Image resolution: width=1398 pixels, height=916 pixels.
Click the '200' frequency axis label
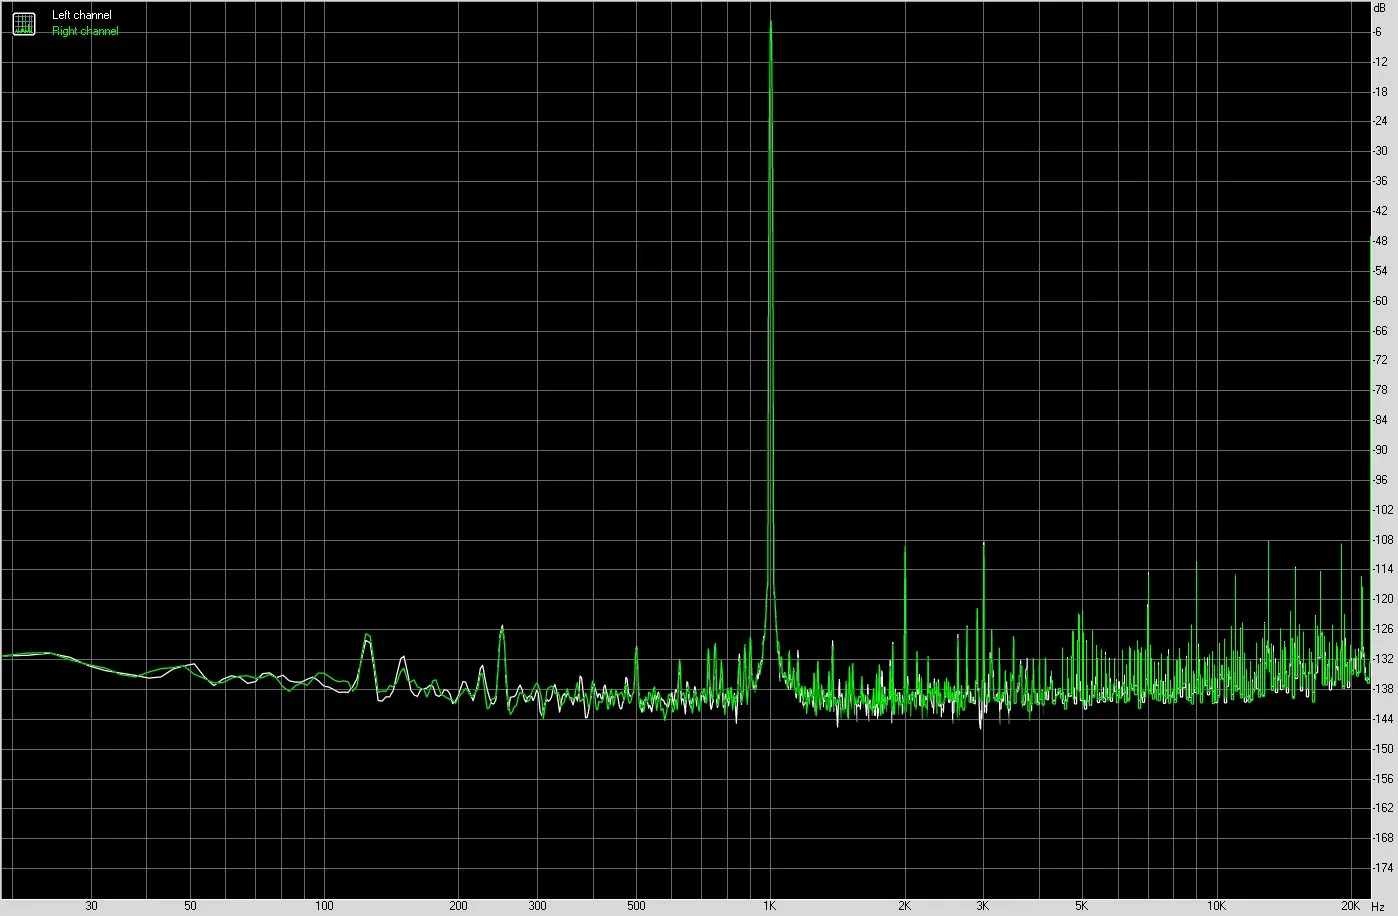pos(458,906)
